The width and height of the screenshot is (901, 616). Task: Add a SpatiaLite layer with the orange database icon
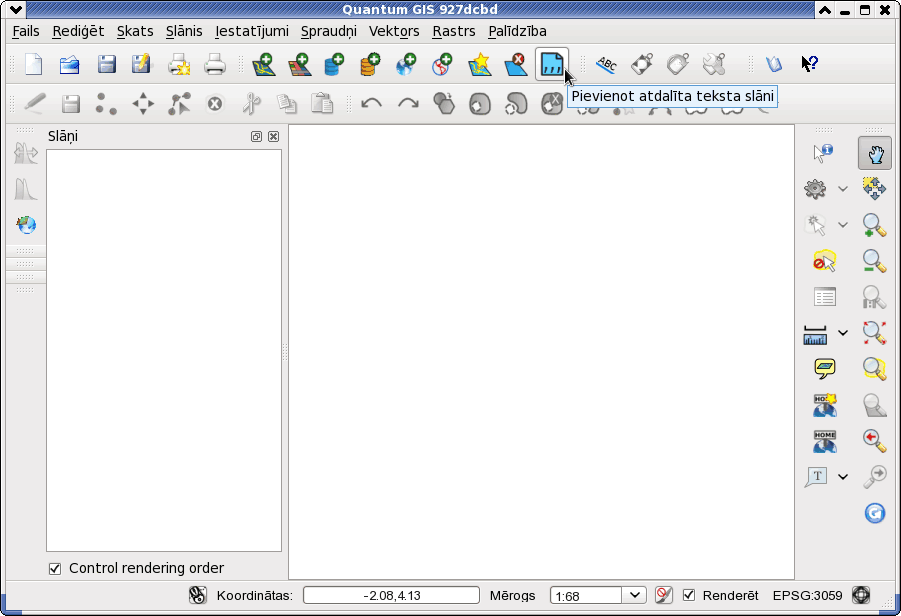click(370, 64)
